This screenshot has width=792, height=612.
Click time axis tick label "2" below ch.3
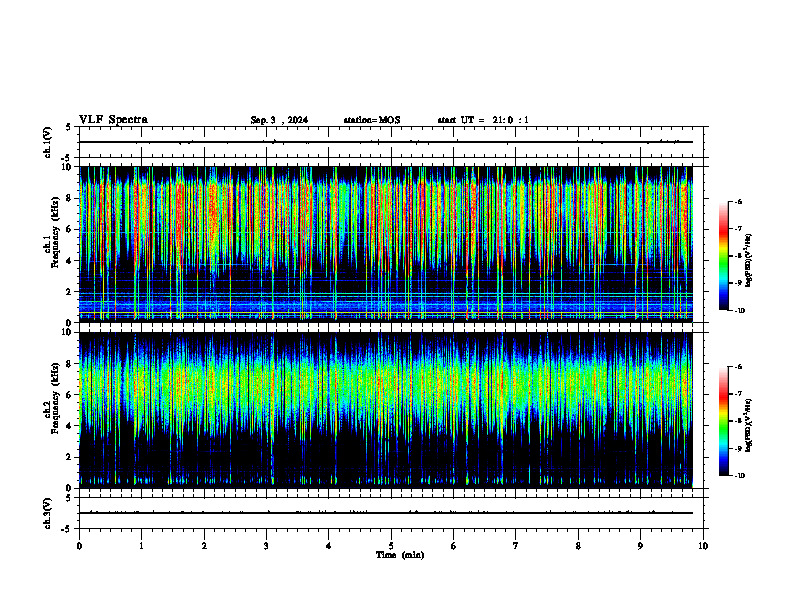[204, 546]
